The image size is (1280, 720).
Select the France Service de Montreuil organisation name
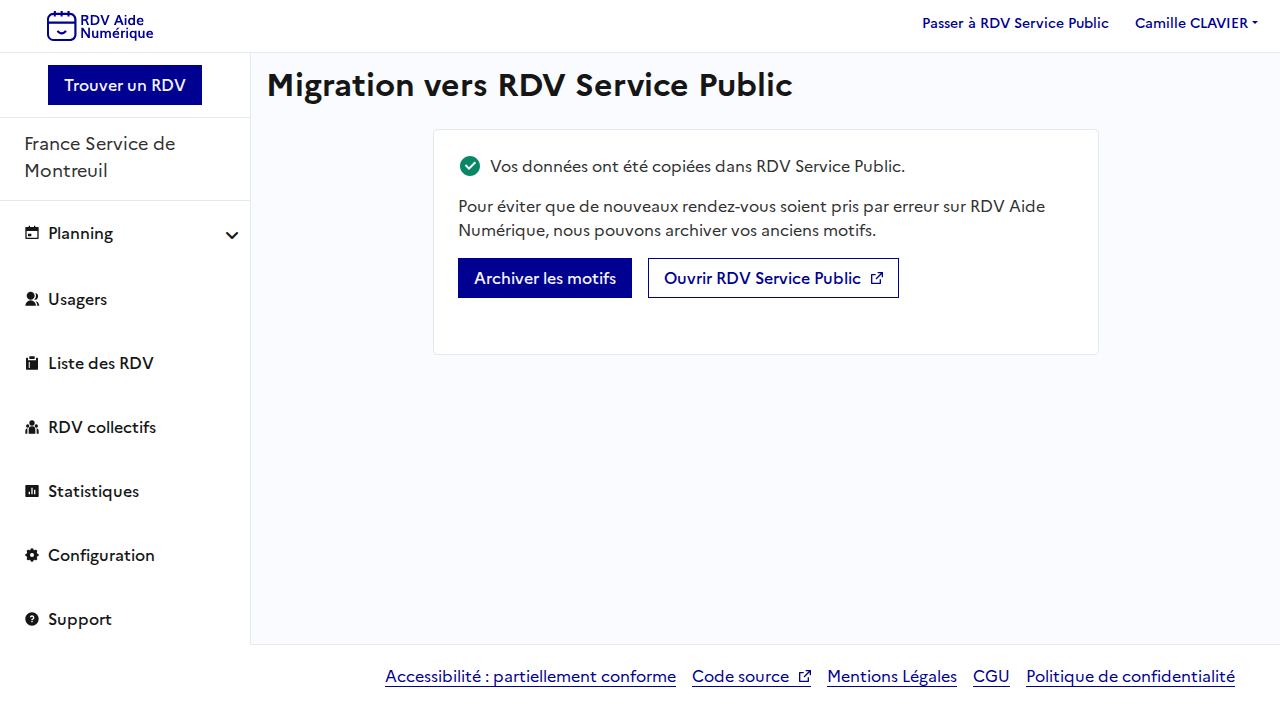pos(100,157)
